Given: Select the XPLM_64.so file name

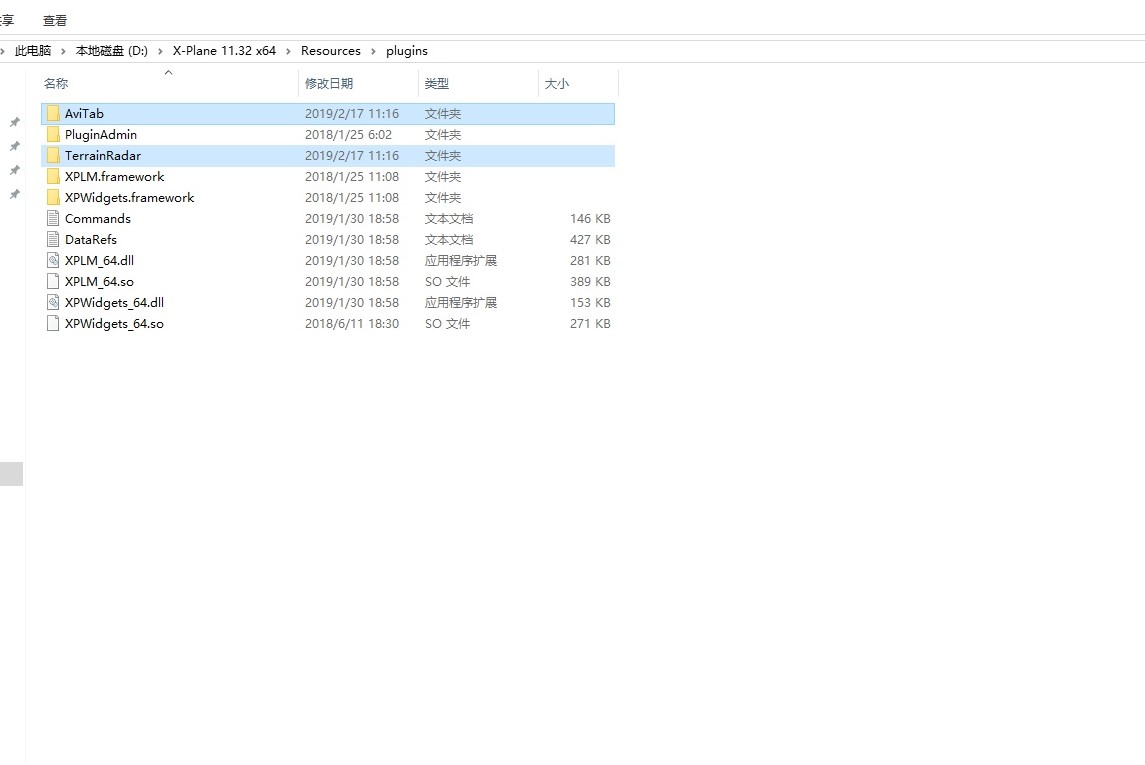Looking at the screenshot, I should click(x=99, y=282).
